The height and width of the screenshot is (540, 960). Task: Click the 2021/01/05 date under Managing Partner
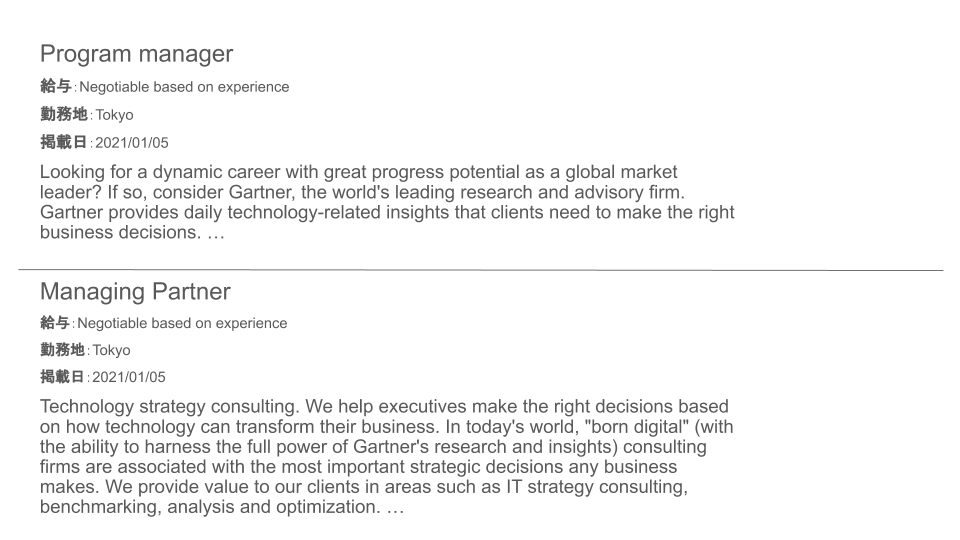click(x=129, y=377)
